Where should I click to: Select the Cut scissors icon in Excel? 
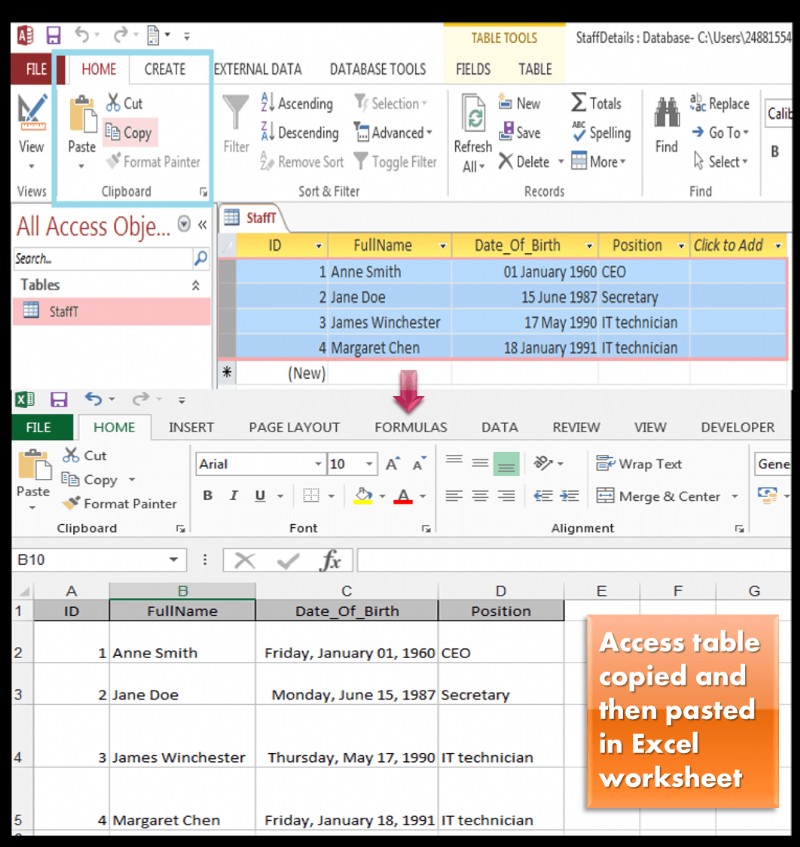tap(72, 455)
